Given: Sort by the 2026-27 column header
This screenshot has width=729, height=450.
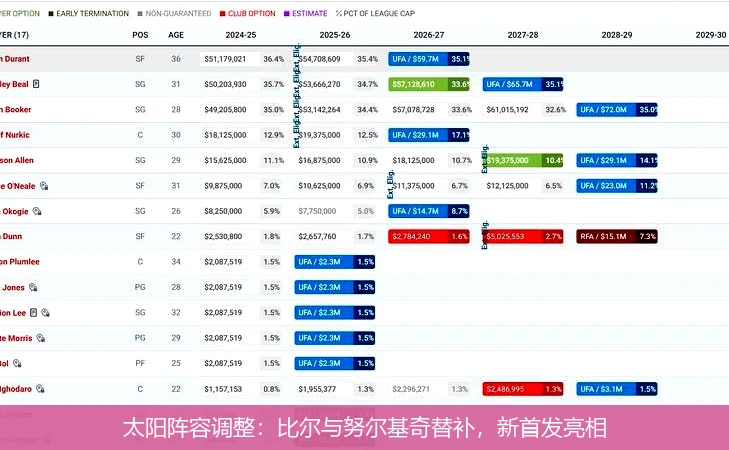Looking at the screenshot, I should pos(429,35).
